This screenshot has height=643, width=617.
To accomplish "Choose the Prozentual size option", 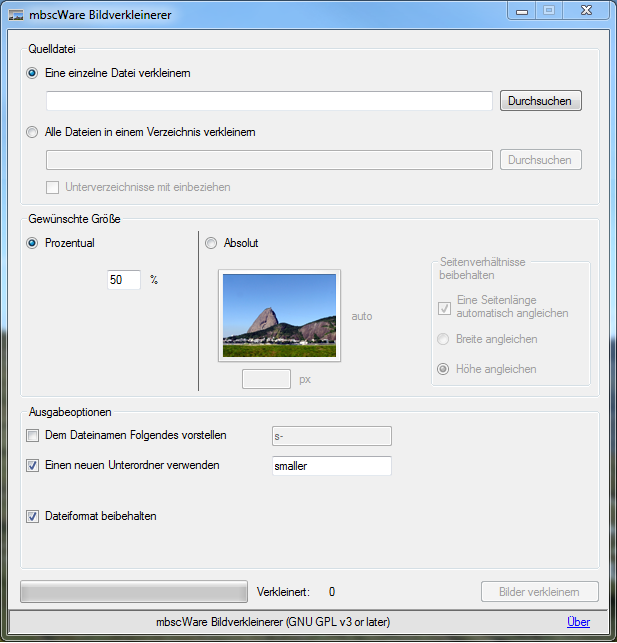I will click(33, 243).
